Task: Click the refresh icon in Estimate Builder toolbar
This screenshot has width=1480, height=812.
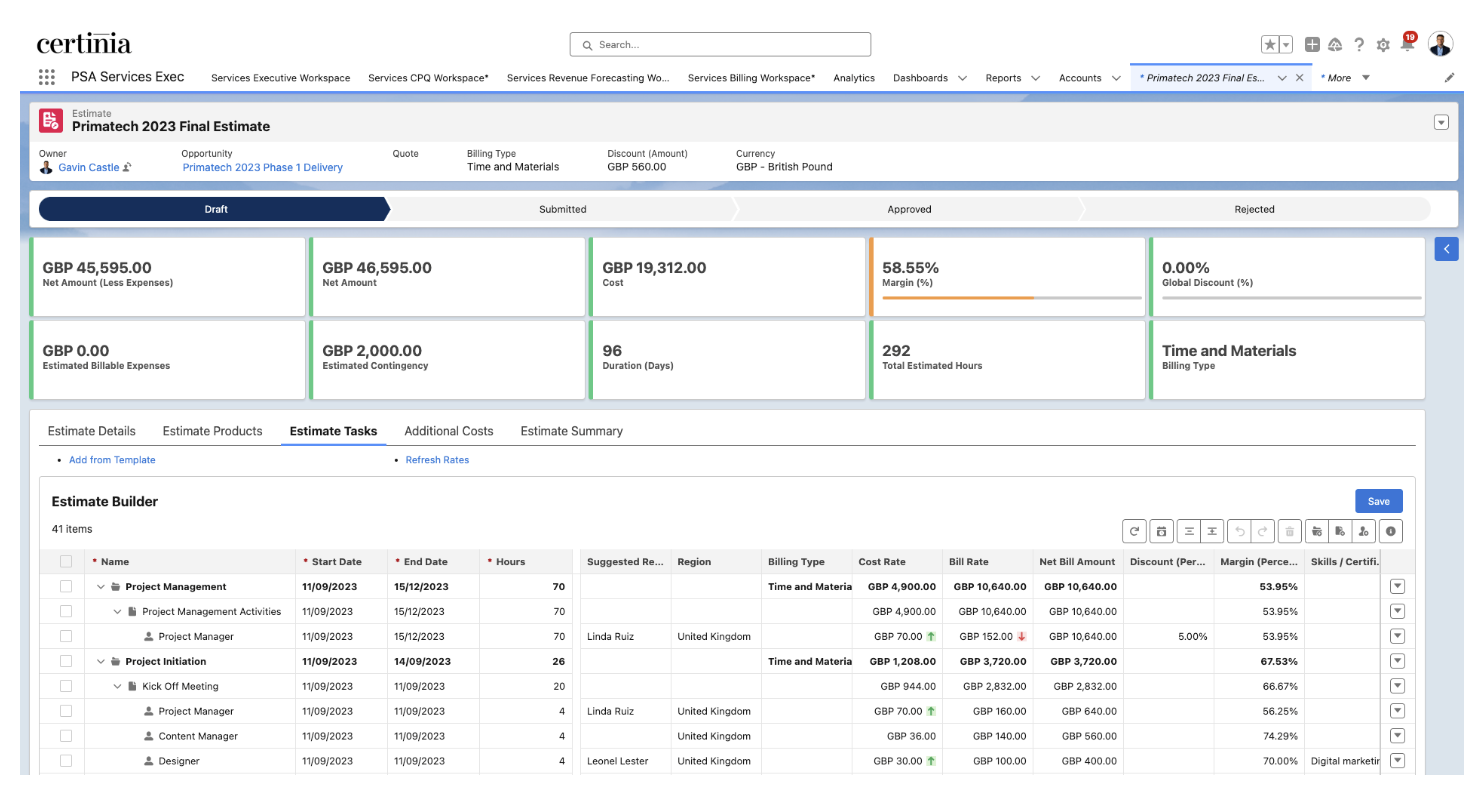Action: pos(1134,532)
